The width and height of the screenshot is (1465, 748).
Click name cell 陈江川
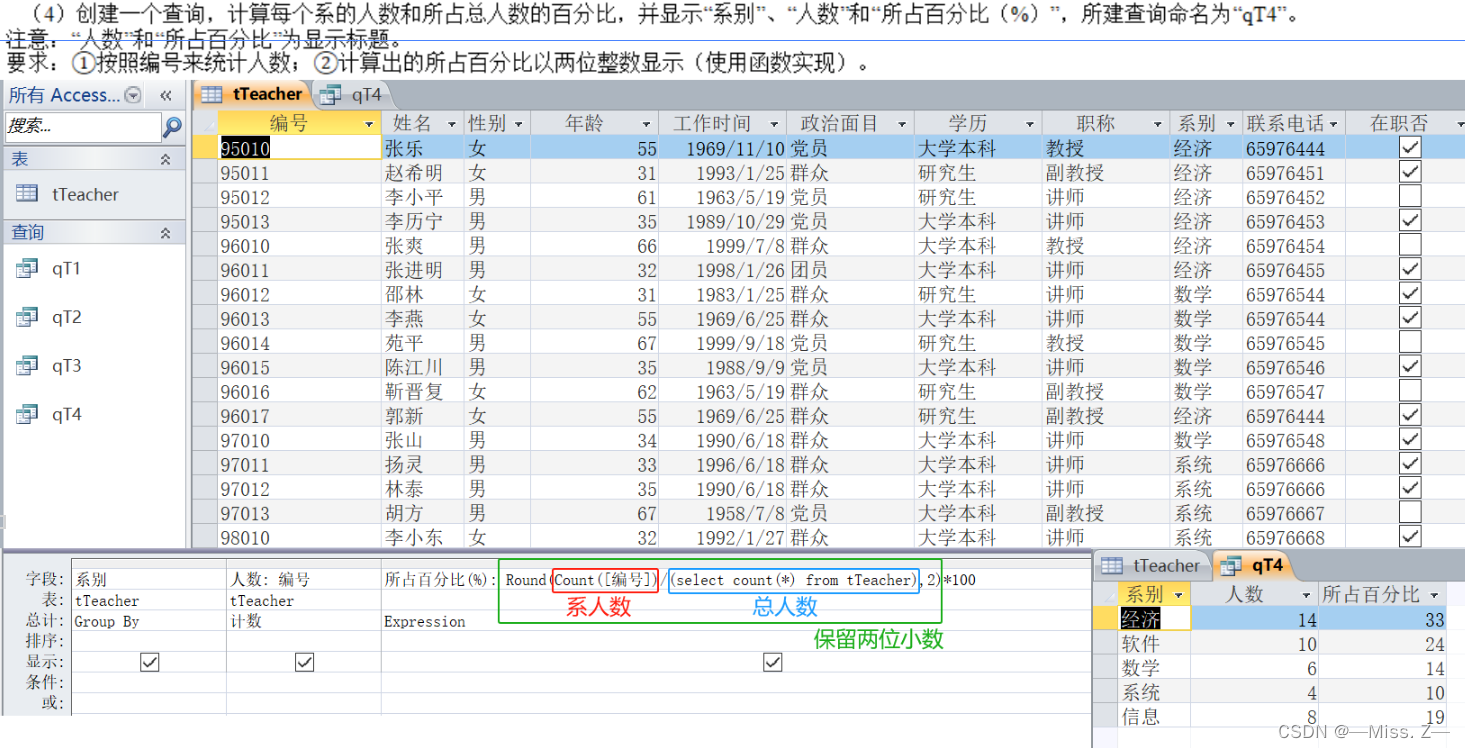pyautogui.click(x=423, y=367)
